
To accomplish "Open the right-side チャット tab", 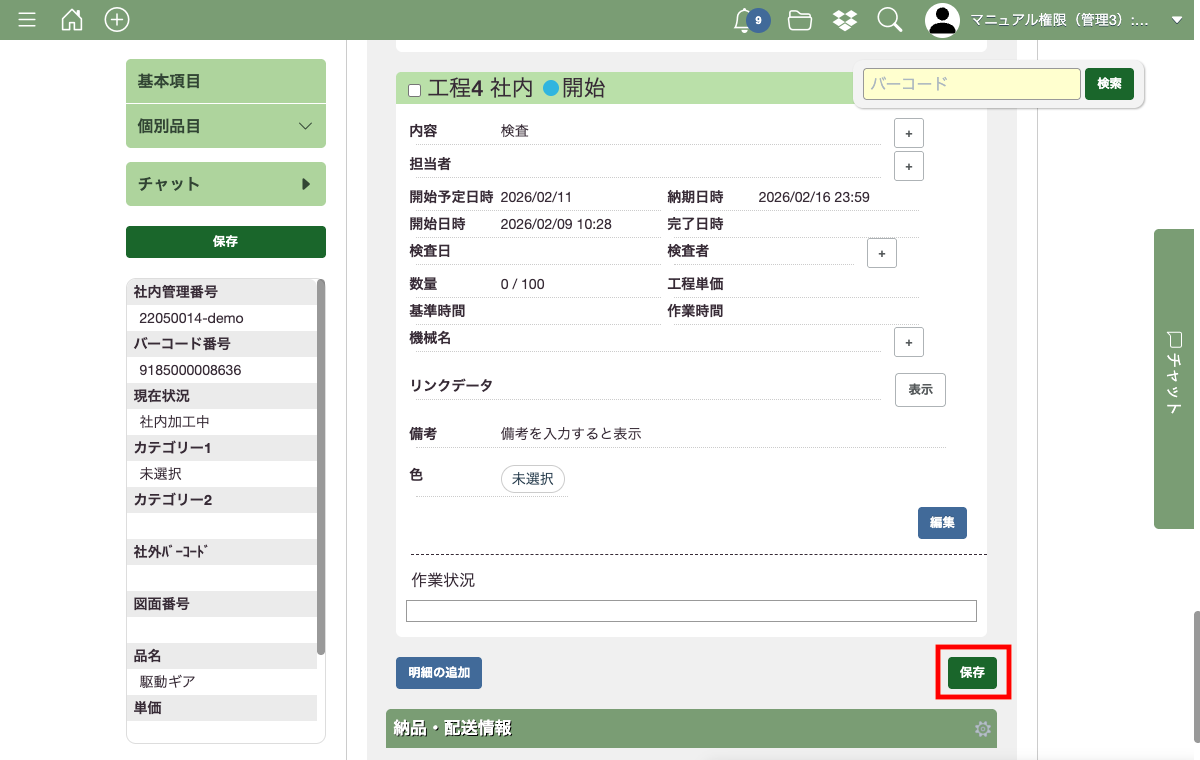I will click(1175, 378).
